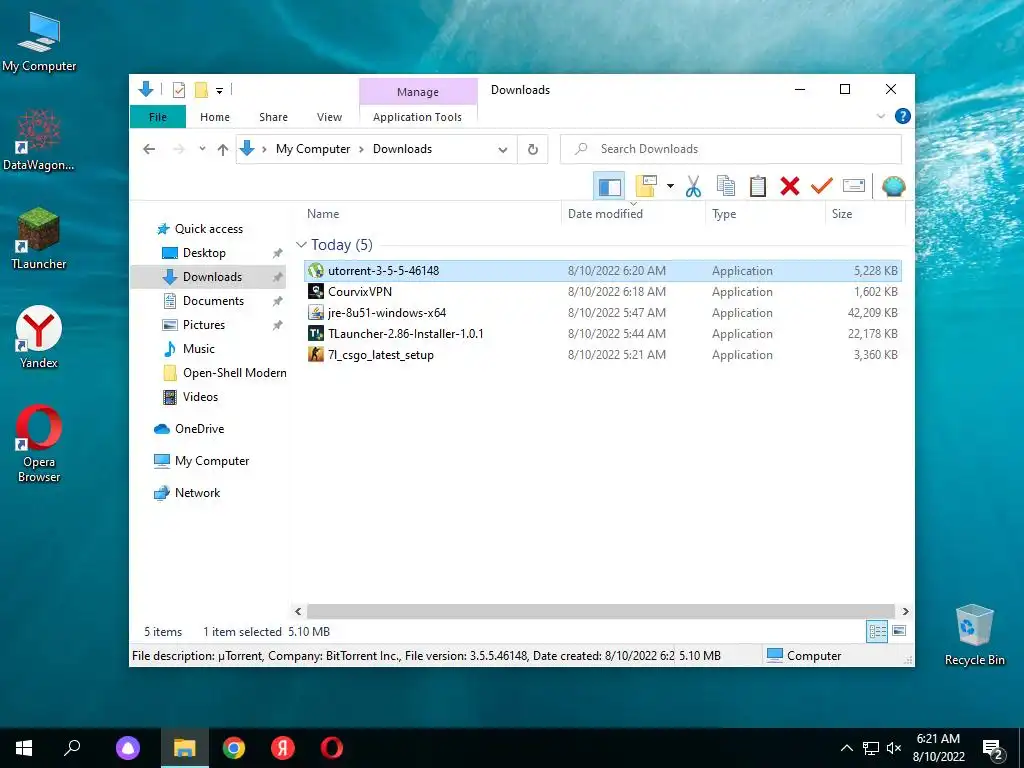
Task: Open the Help question mark icon
Action: [903, 116]
